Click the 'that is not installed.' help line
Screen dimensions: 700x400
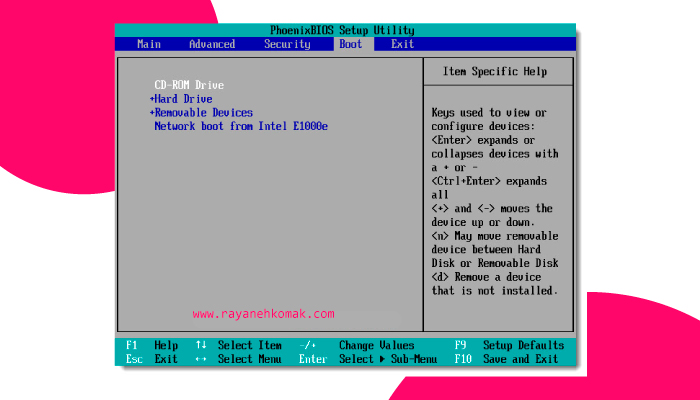click(495, 291)
